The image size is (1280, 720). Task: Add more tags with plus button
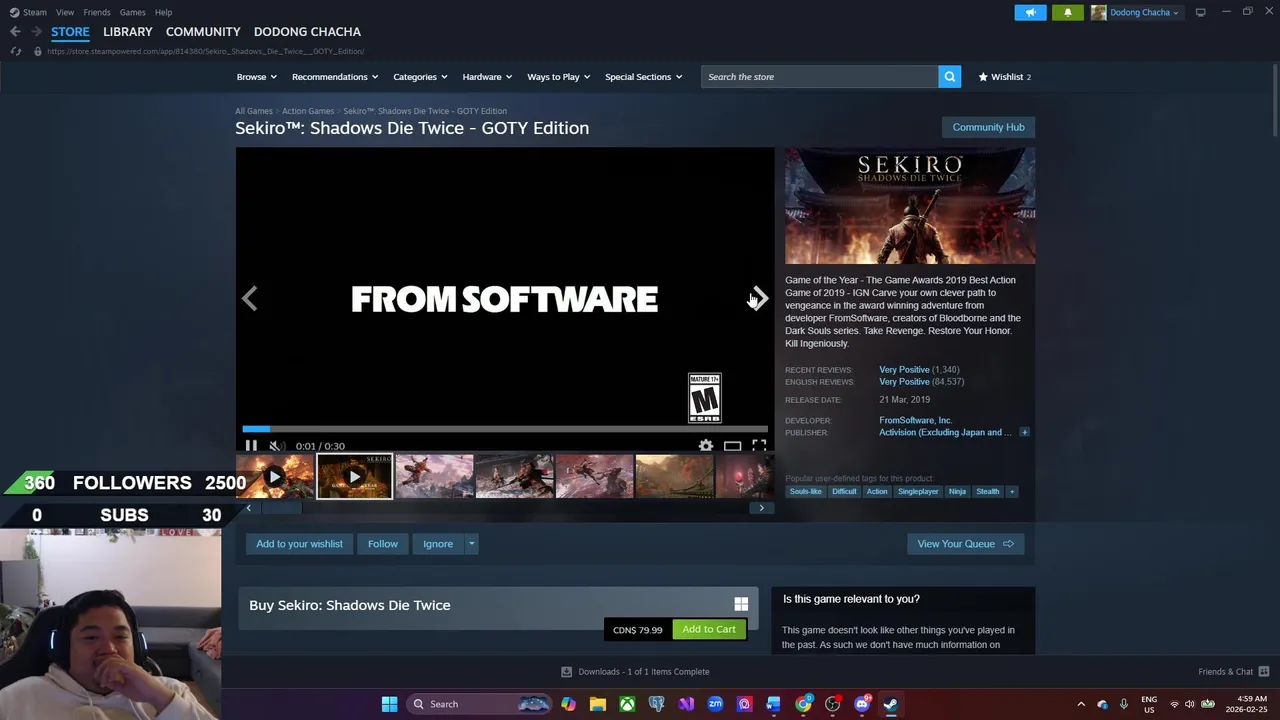(x=1011, y=491)
